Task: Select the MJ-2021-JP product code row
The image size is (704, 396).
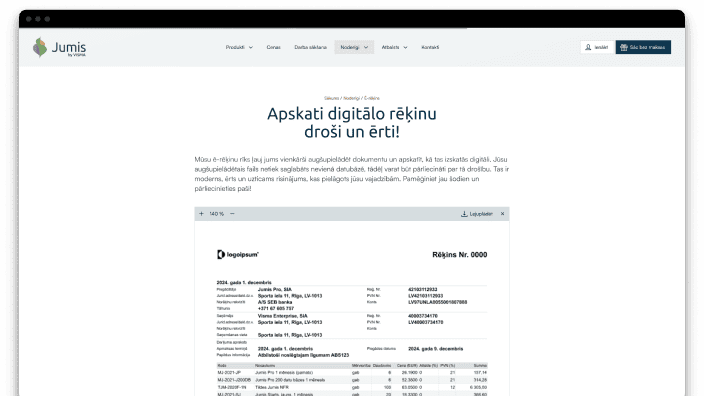Action: [352, 373]
